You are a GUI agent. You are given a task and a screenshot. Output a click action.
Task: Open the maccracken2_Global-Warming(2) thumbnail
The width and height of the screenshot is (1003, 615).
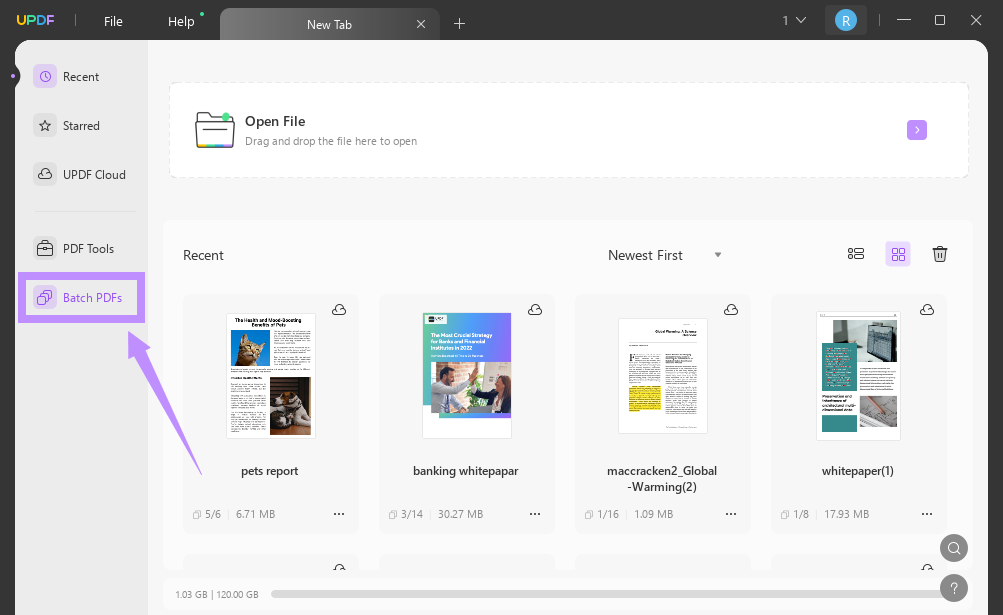(x=662, y=375)
